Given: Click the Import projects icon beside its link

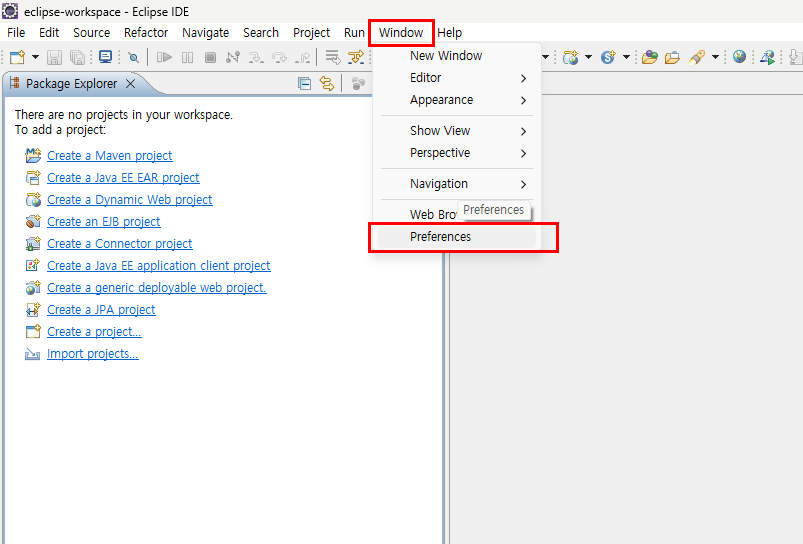Looking at the screenshot, I should (x=33, y=354).
